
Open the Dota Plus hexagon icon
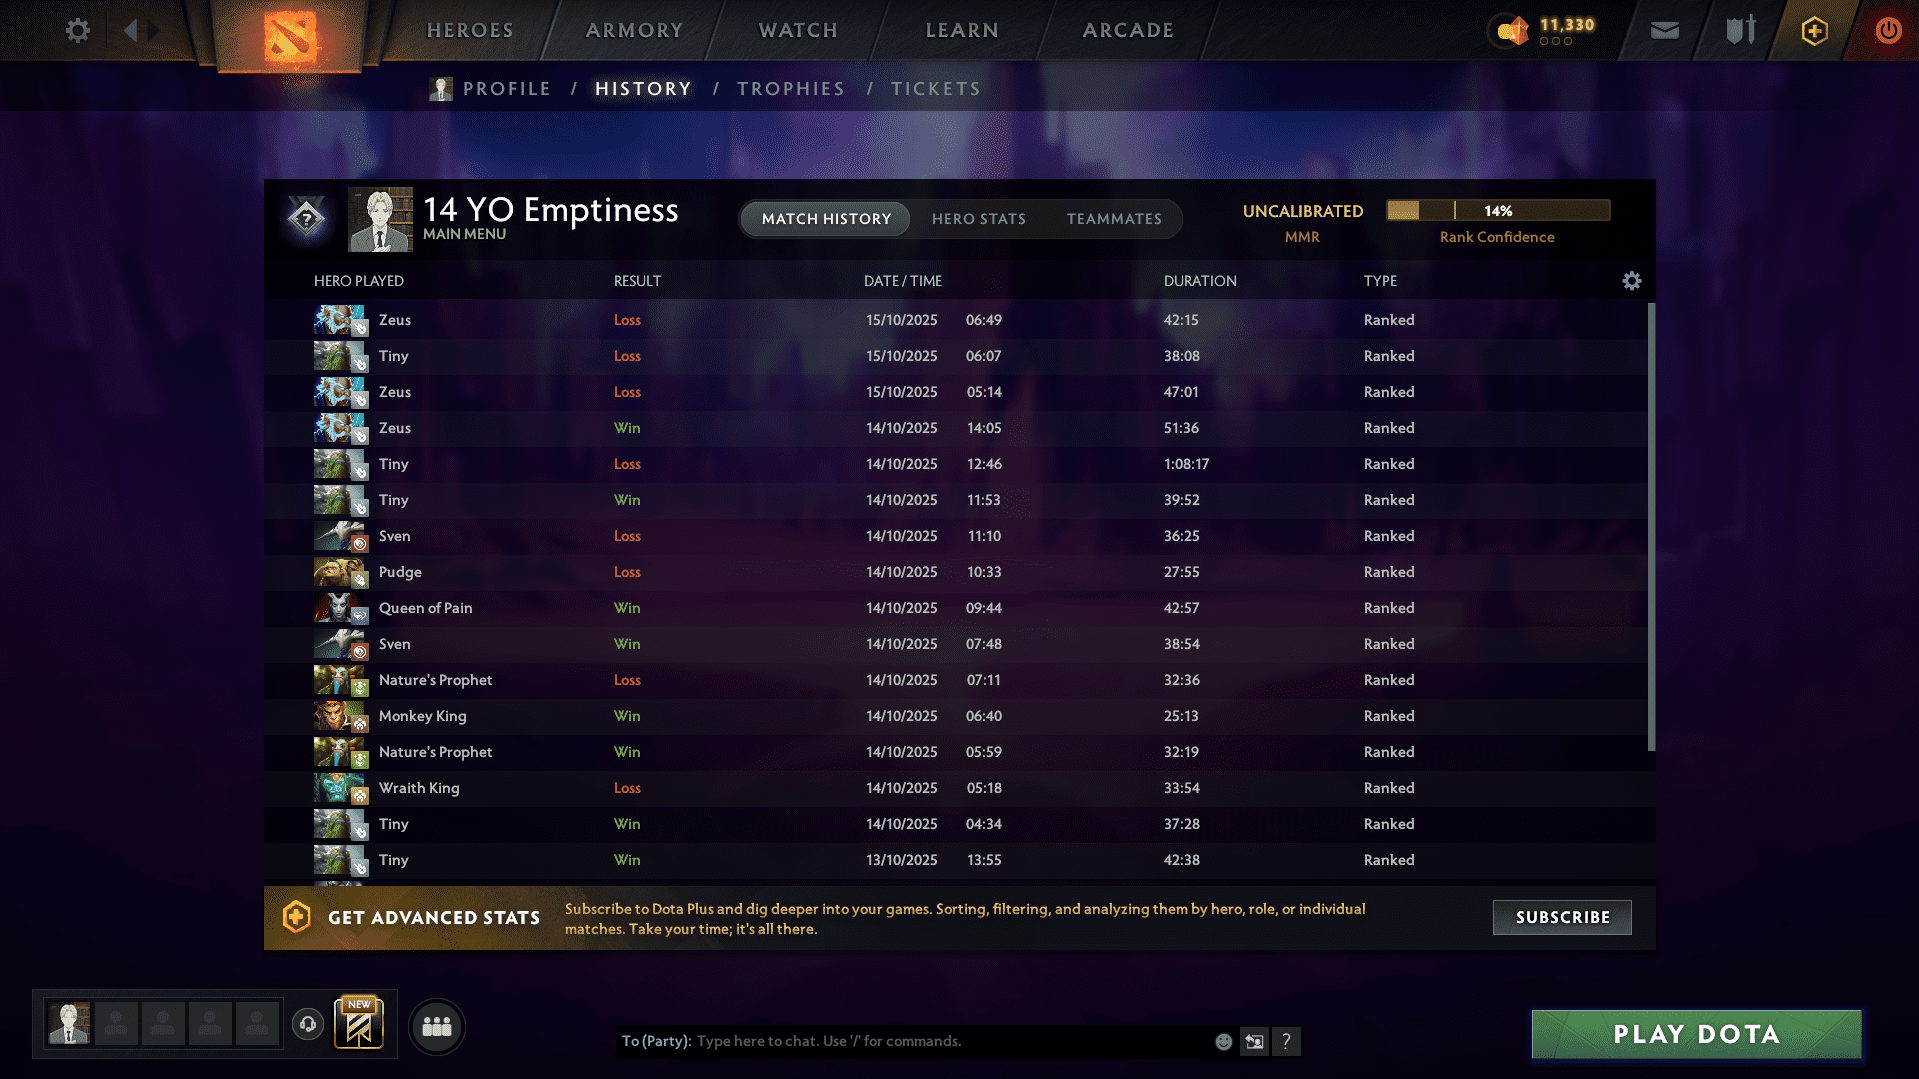pyautogui.click(x=1814, y=31)
